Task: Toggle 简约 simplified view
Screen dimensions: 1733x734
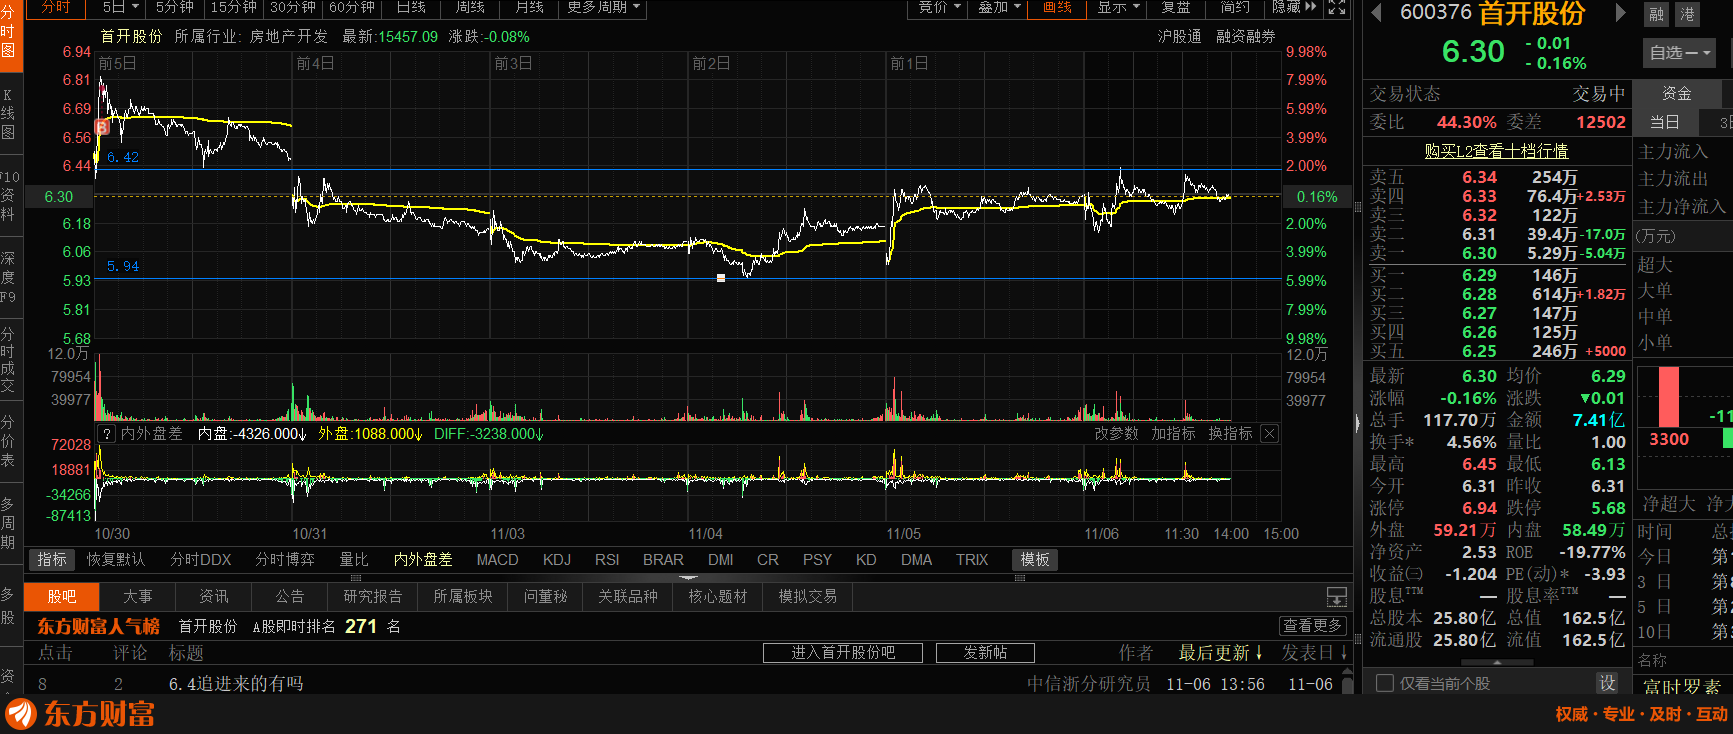Action: click(1235, 8)
